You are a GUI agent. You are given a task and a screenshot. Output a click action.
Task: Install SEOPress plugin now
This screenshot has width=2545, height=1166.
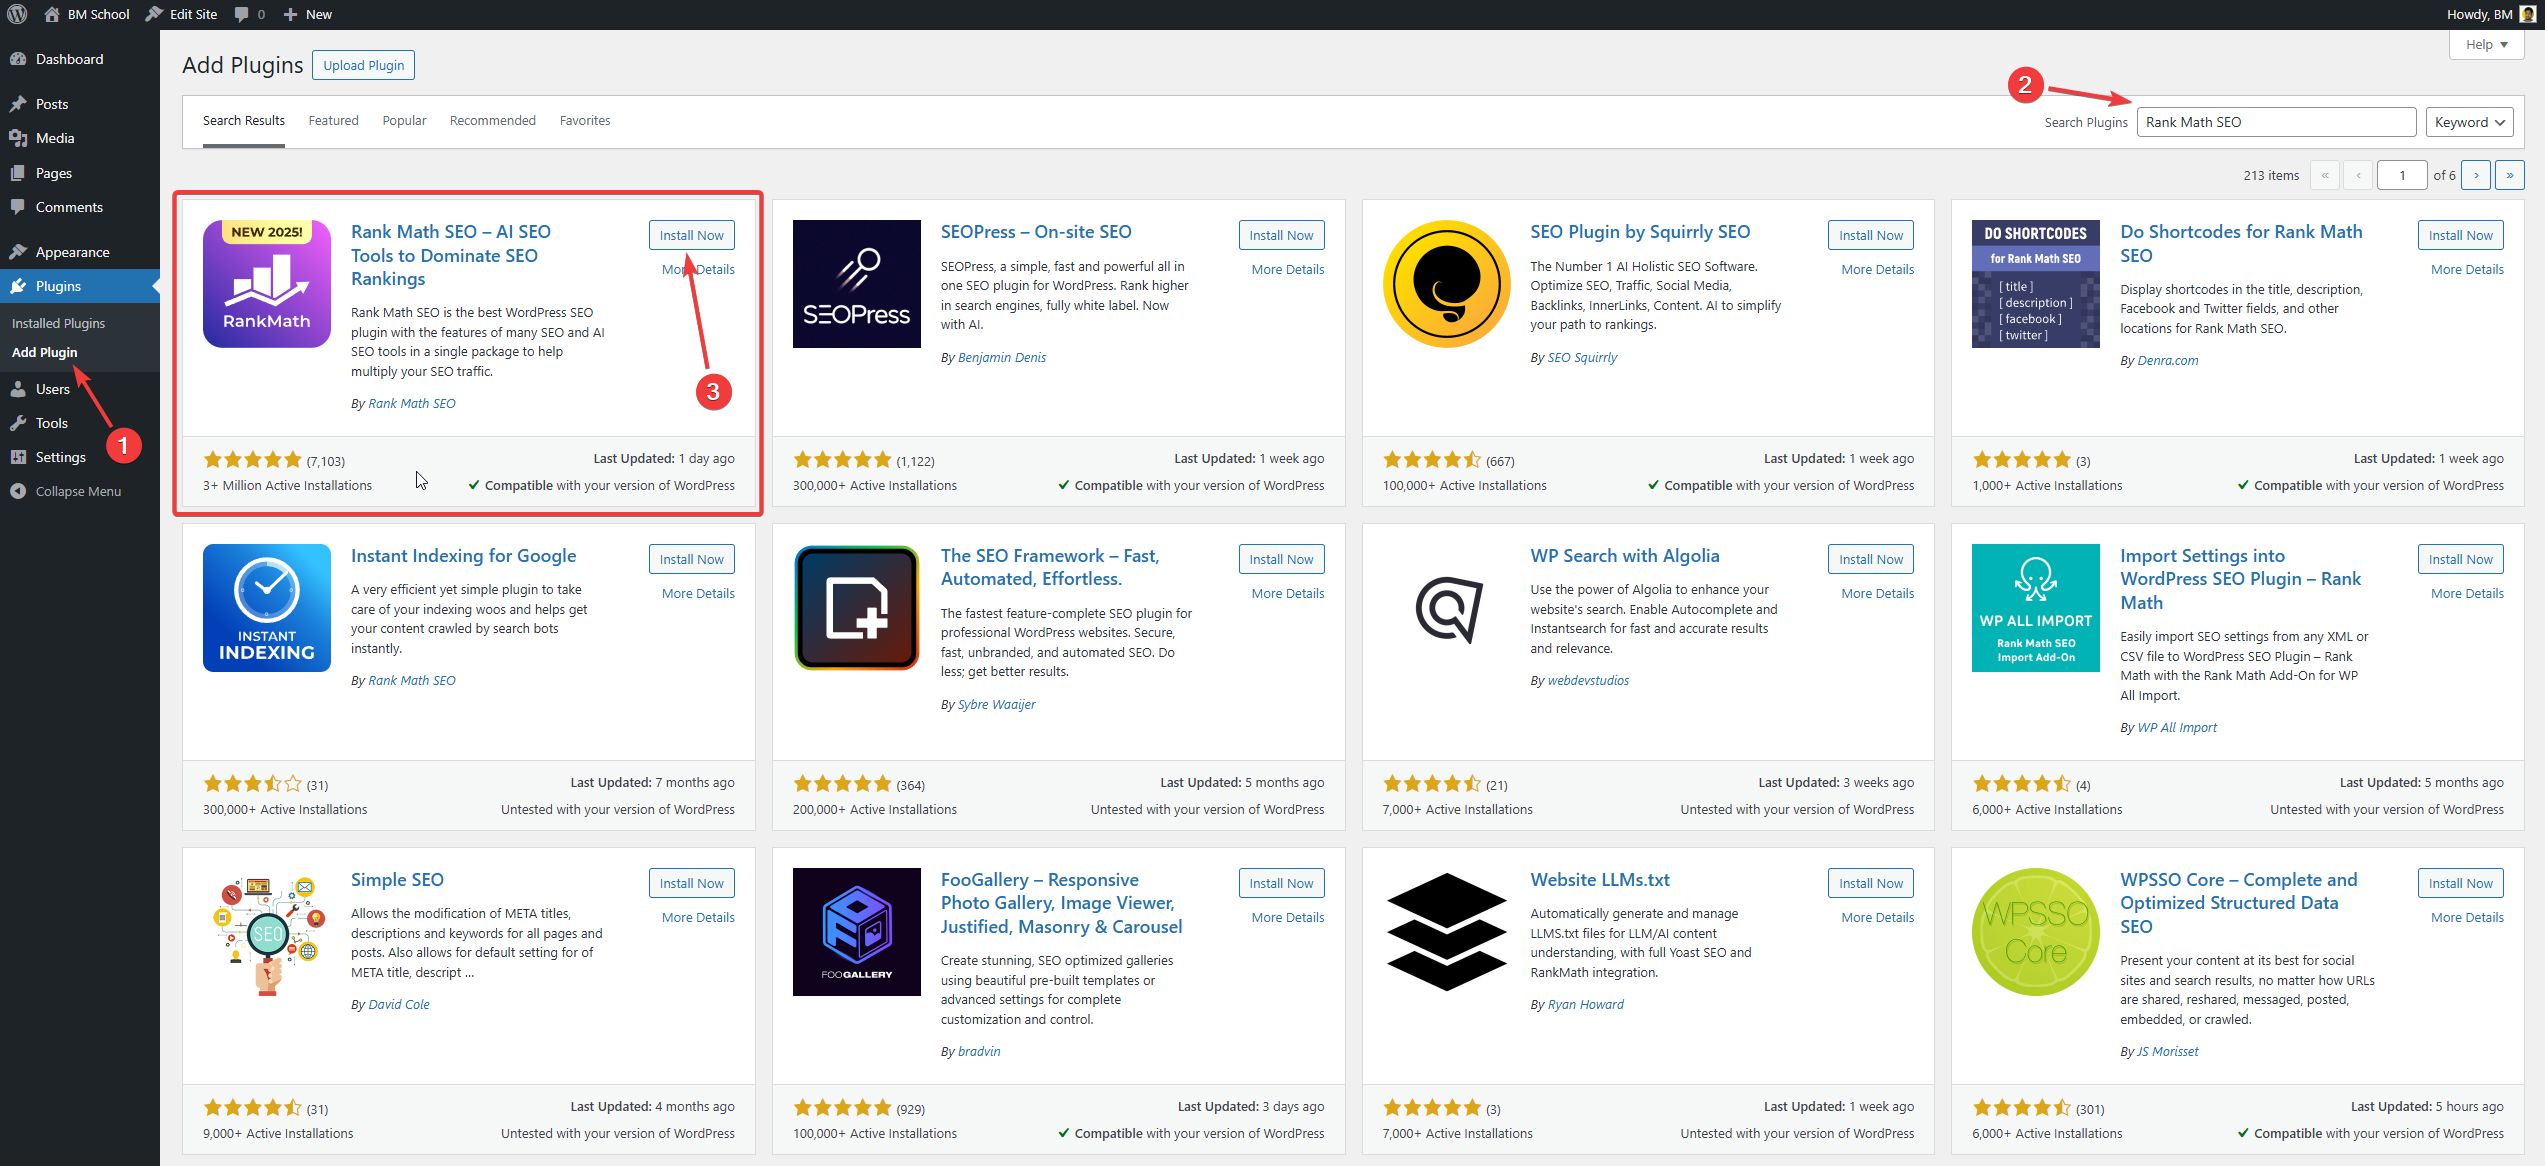click(x=1282, y=235)
